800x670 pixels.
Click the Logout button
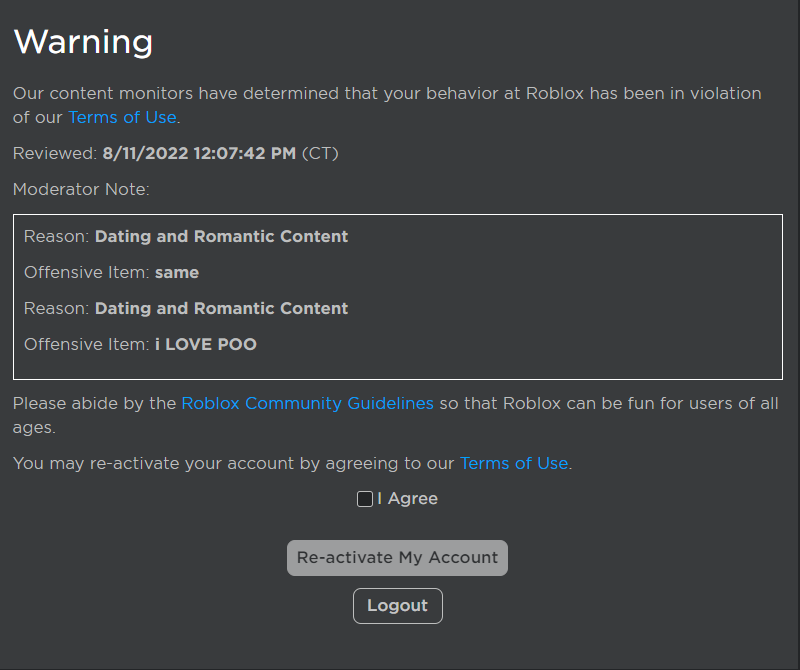tap(397, 606)
